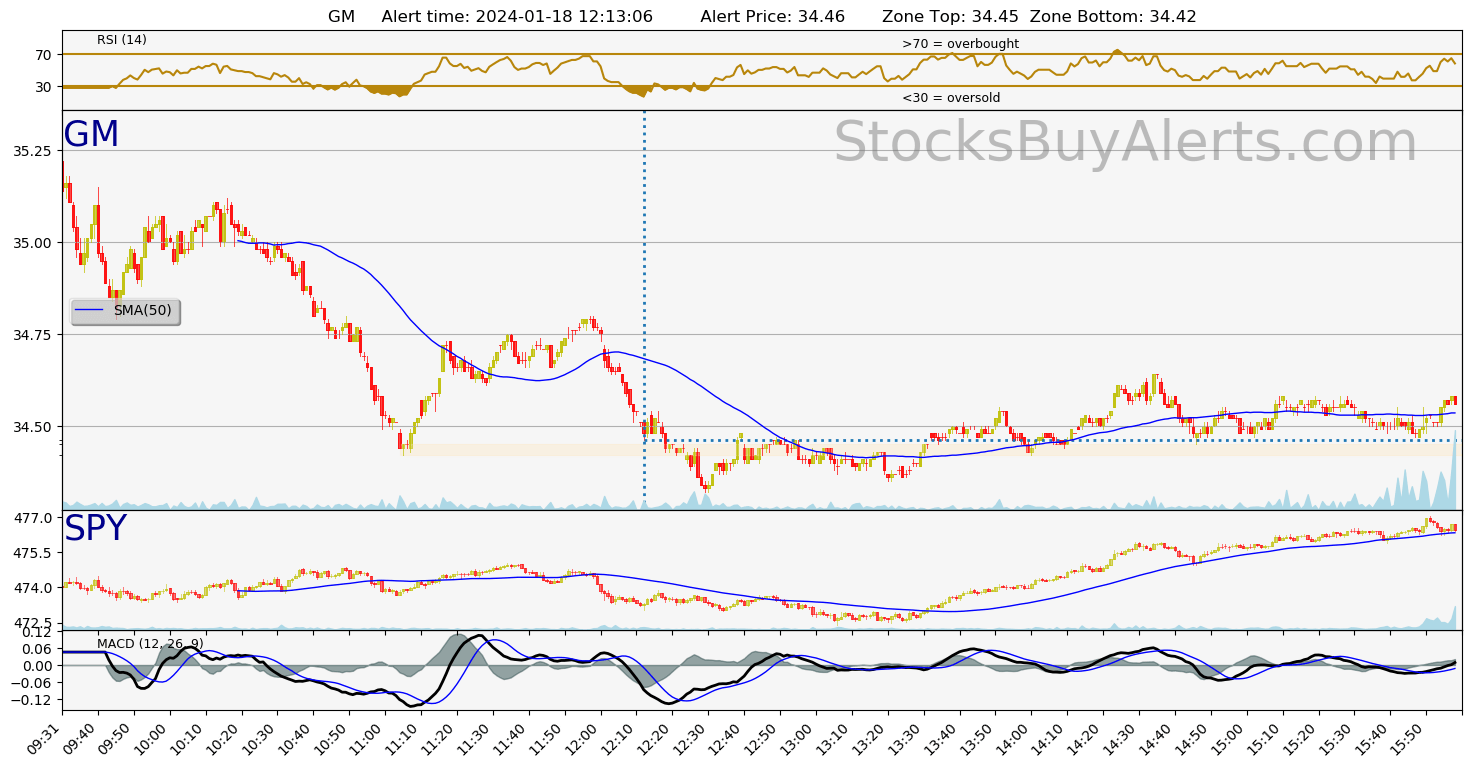Image resolution: width=1476 pixels, height=768 pixels.
Task: Select the 'Alert time: 2024-01-18 12:13:06' title text
Action: click(x=517, y=16)
